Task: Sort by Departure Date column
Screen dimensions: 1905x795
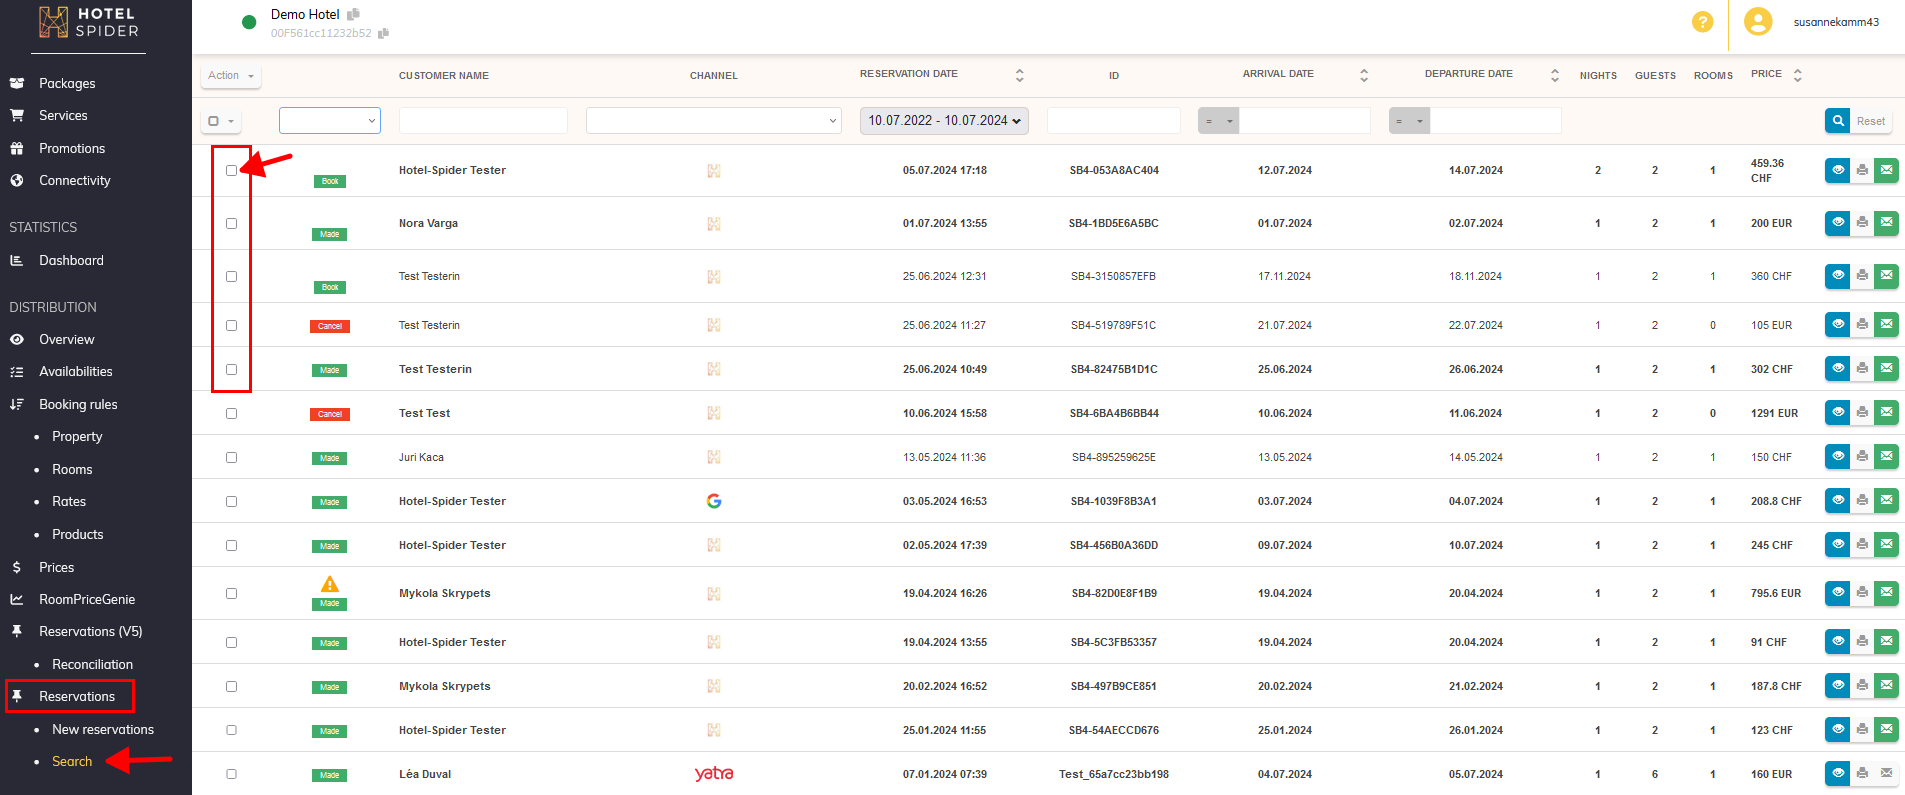Action: 1554,75
